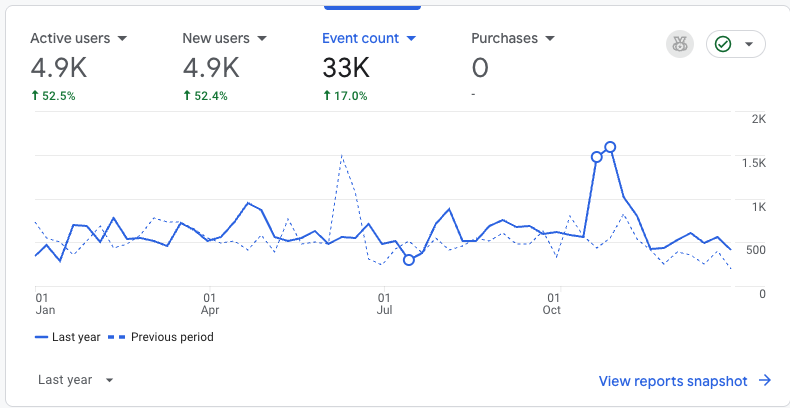Switch to the New users 4.9K tab
Screen dimensions: 790x408
[x=211, y=67]
